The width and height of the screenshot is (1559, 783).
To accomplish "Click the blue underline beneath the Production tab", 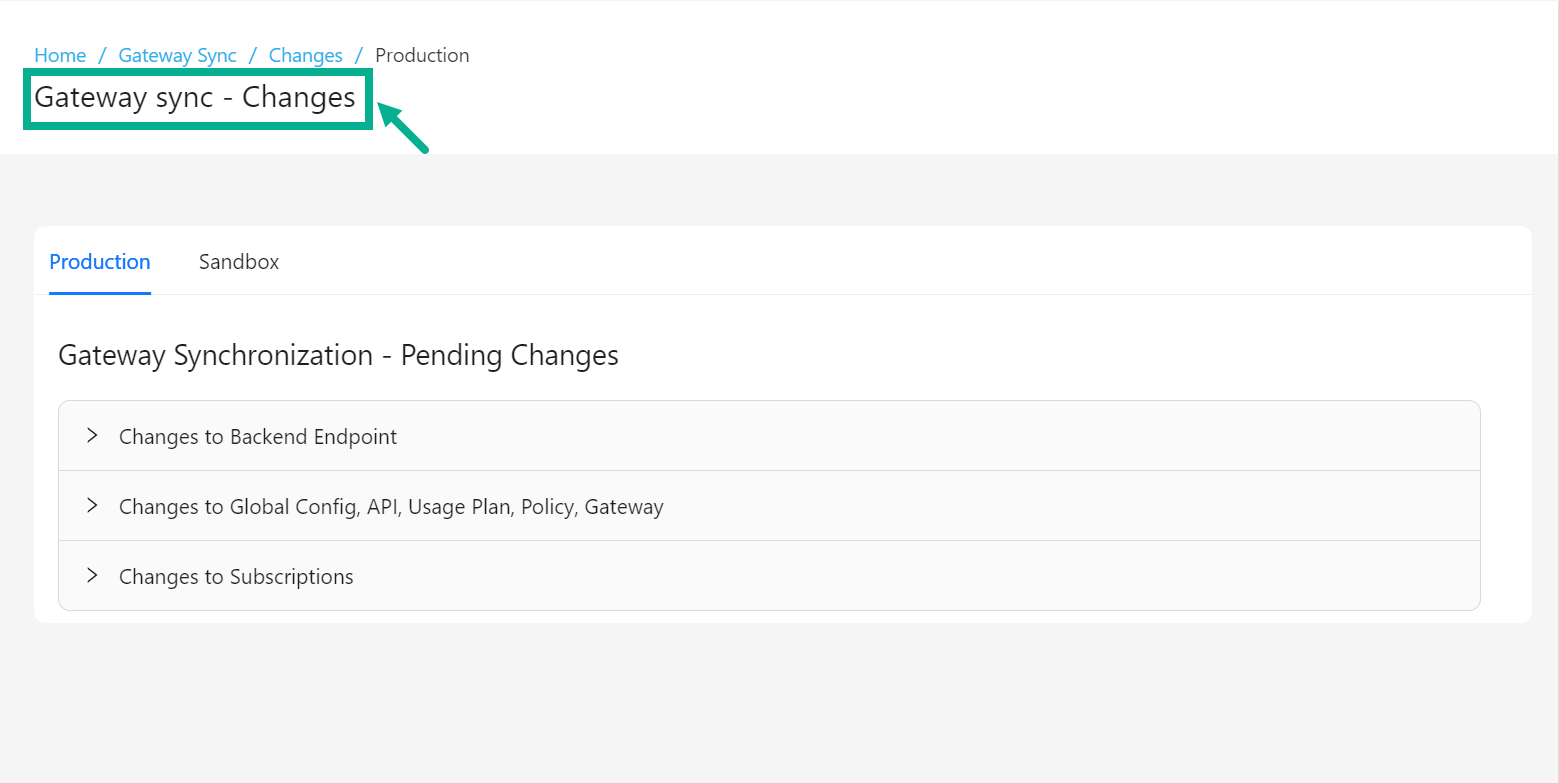I will [x=100, y=293].
